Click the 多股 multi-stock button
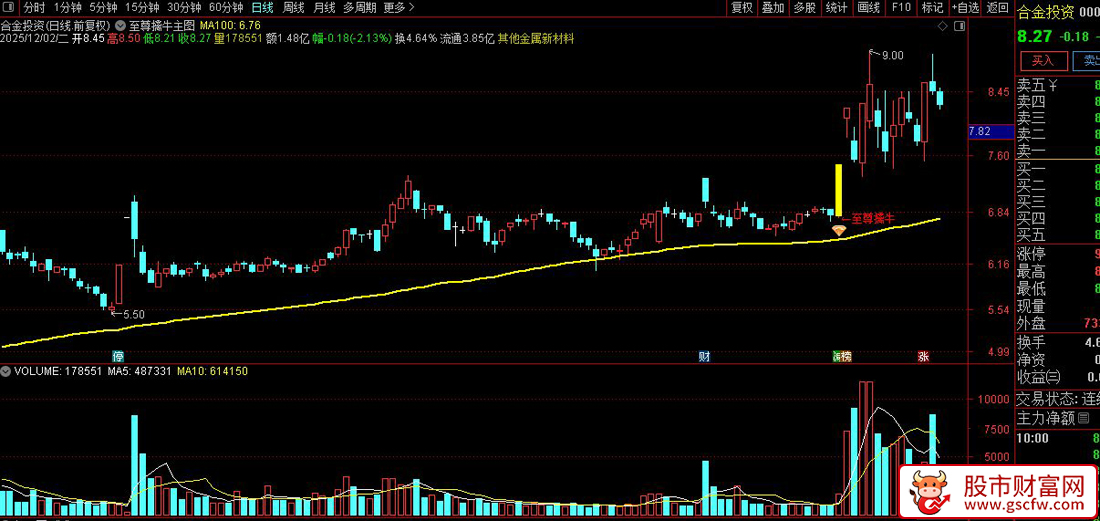Image resolution: width=1100 pixels, height=521 pixels. pyautogui.click(x=805, y=8)
